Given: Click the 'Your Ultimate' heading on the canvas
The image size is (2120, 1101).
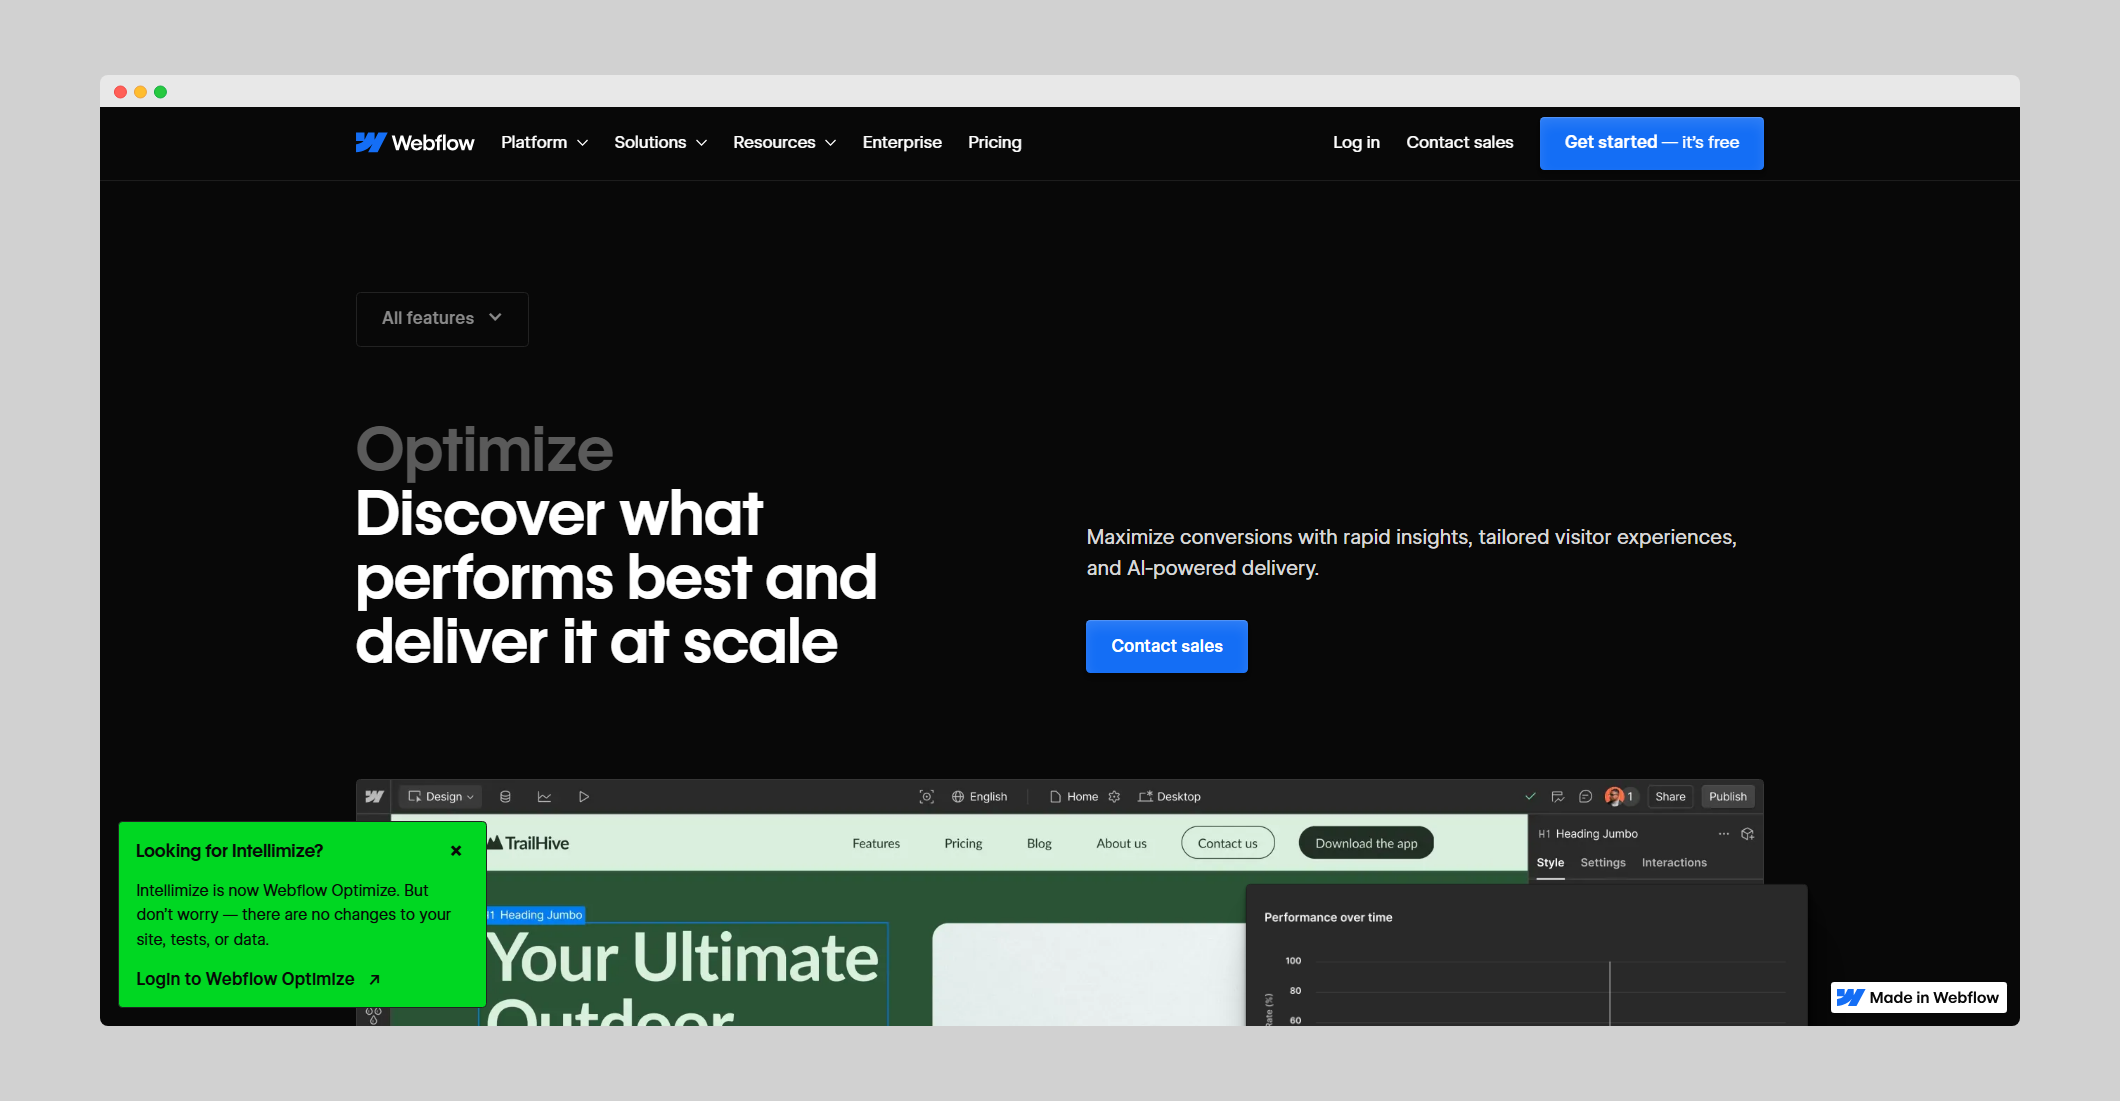Looking at the screenshot, I should 683,958.
